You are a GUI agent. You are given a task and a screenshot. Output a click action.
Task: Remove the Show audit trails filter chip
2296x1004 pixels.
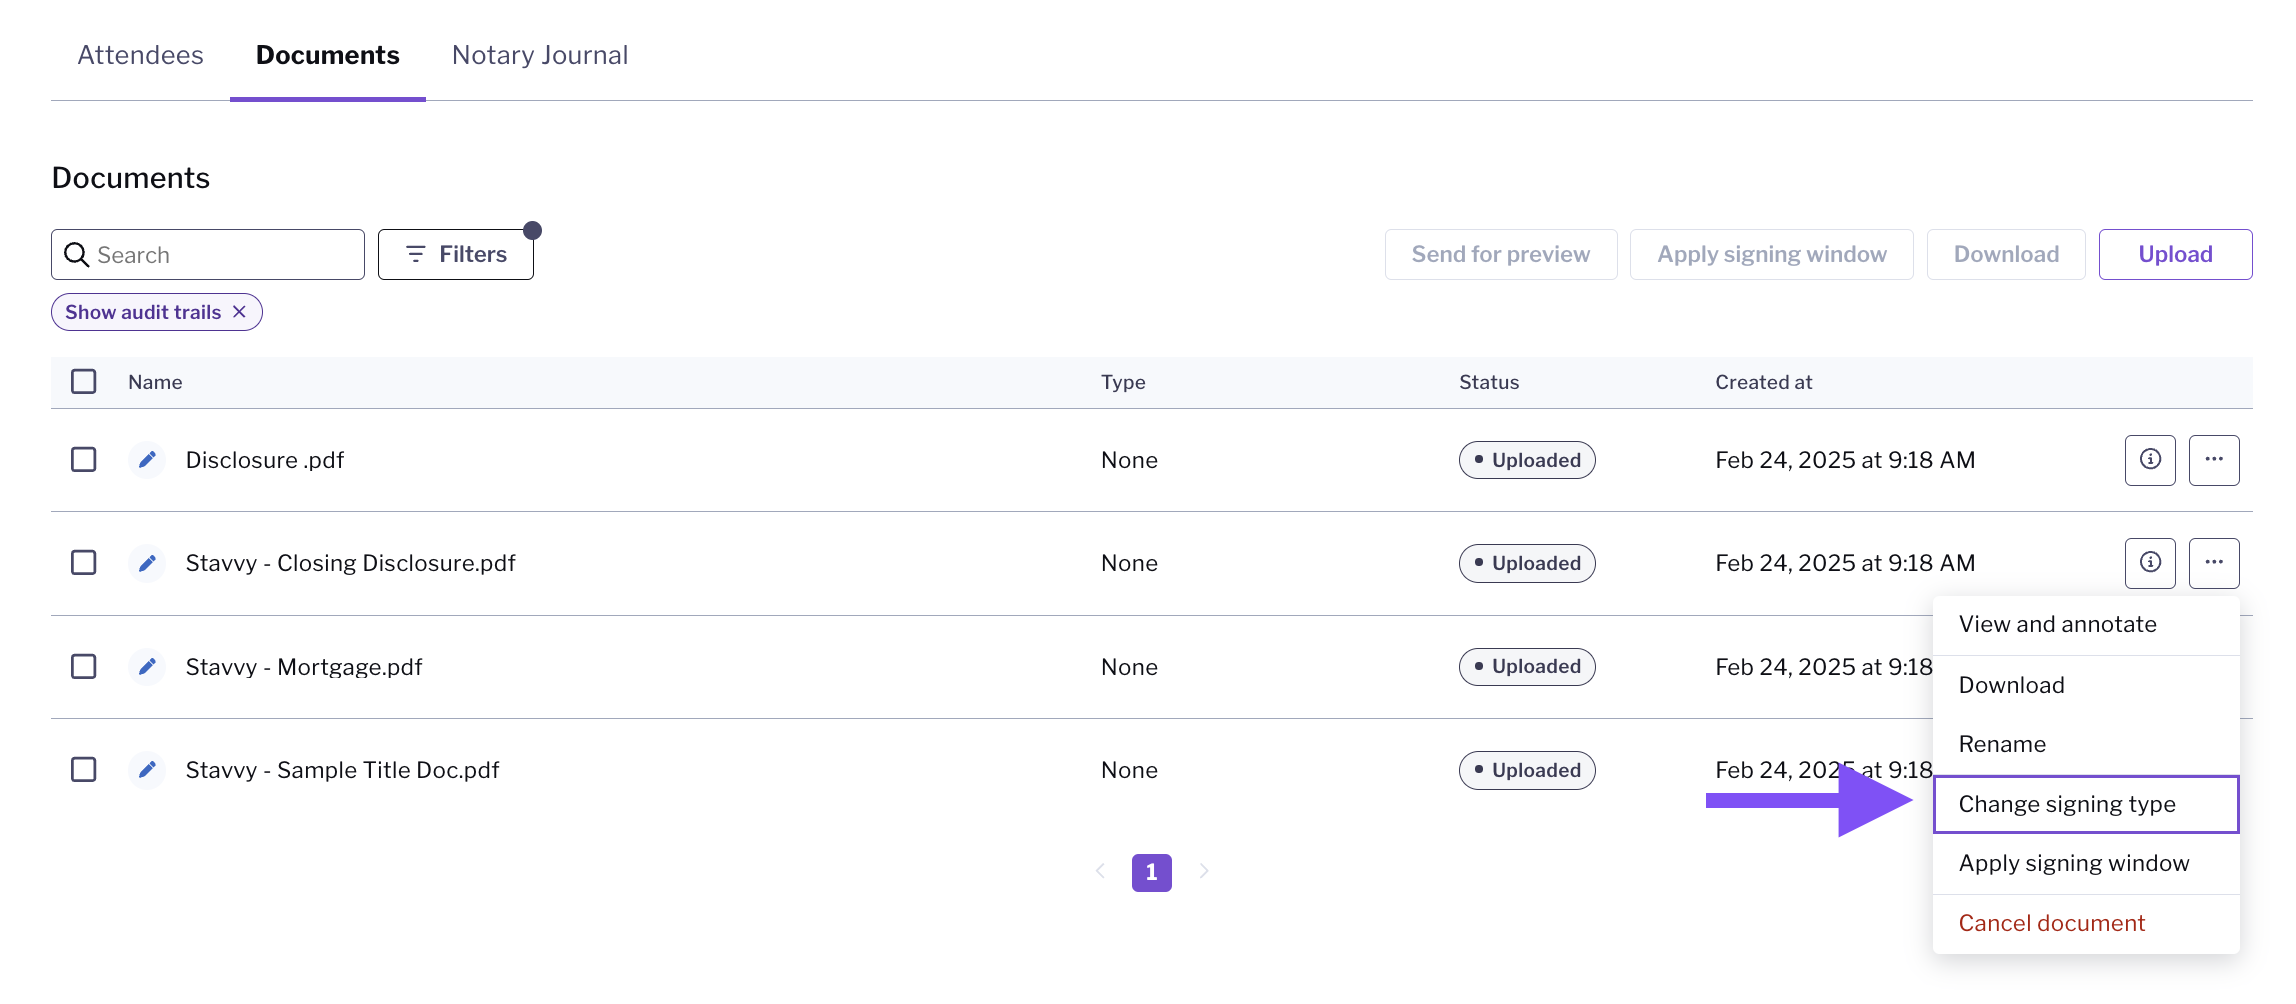[240, 312]
